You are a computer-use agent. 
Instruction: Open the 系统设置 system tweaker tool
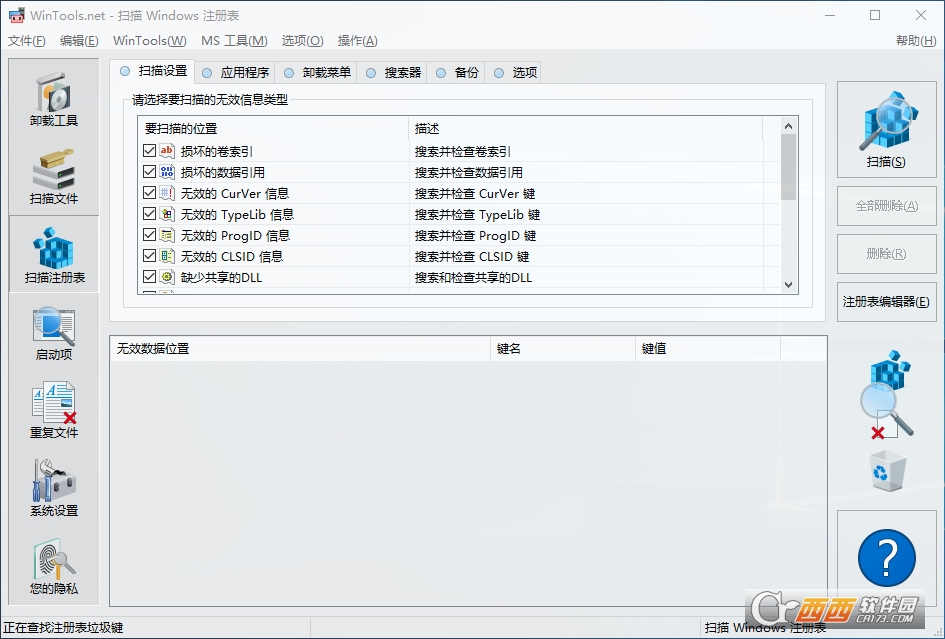pyautogui.click(x=54, y=489)
